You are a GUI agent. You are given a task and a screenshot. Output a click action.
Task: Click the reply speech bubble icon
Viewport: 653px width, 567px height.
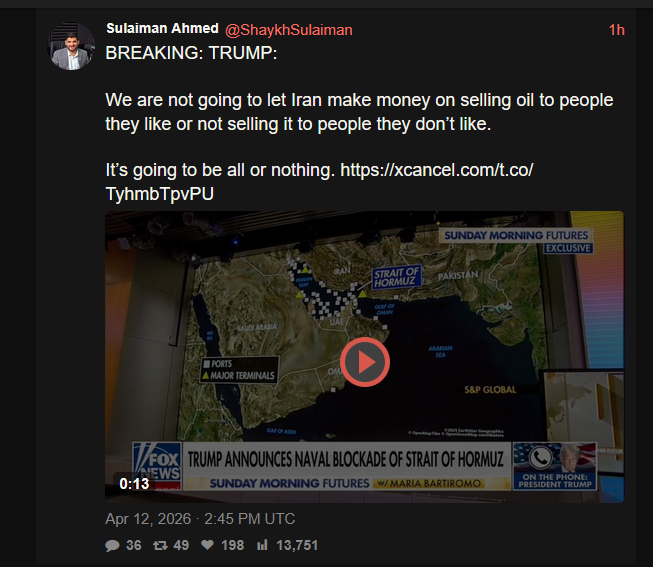pos(112,545)
